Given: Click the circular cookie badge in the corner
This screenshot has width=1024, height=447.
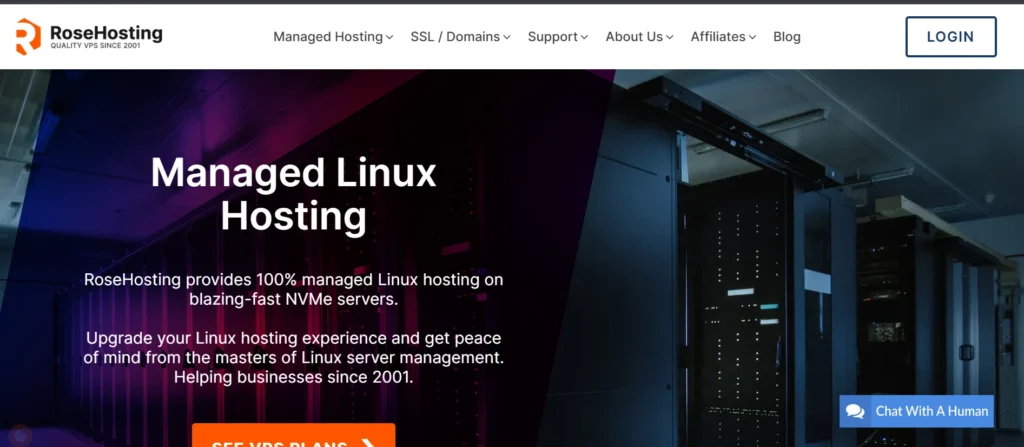Looking at the screenshot, I should pos(21,436).
